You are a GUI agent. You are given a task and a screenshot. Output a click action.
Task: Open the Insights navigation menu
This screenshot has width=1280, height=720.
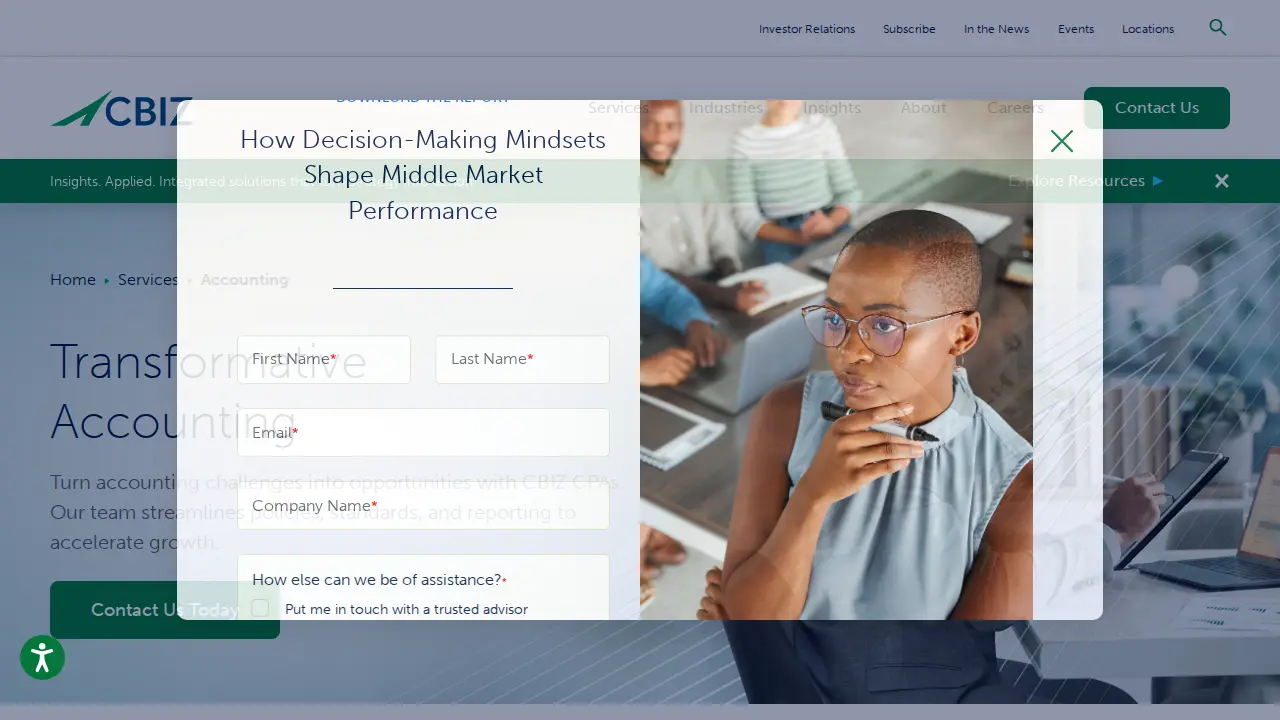(832, 108)
